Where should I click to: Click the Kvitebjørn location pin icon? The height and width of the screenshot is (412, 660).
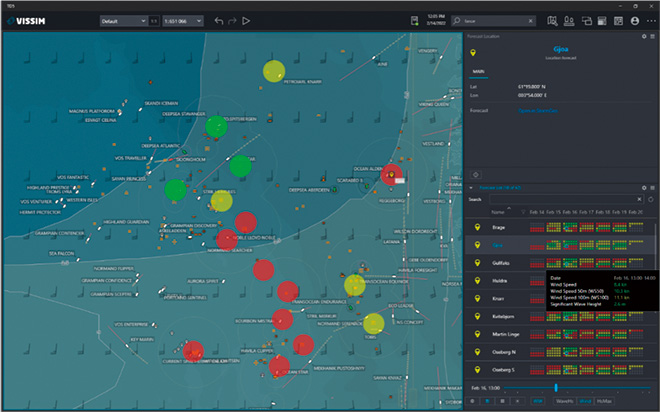point(477,316)
